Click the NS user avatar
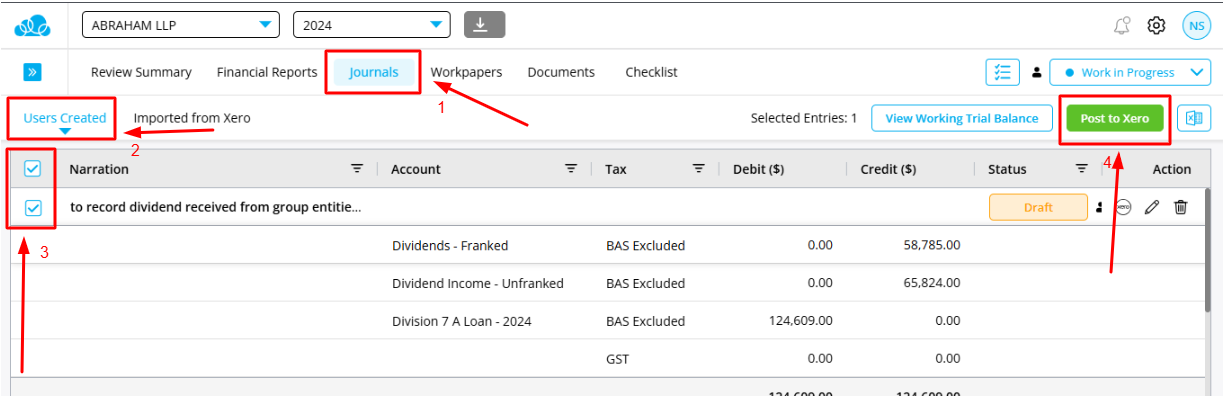 (1195, 26)
